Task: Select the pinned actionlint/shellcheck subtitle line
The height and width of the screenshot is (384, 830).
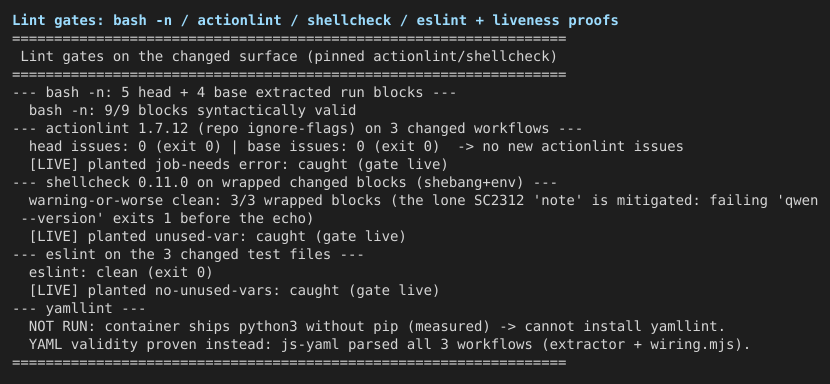Action: (288, 57)
